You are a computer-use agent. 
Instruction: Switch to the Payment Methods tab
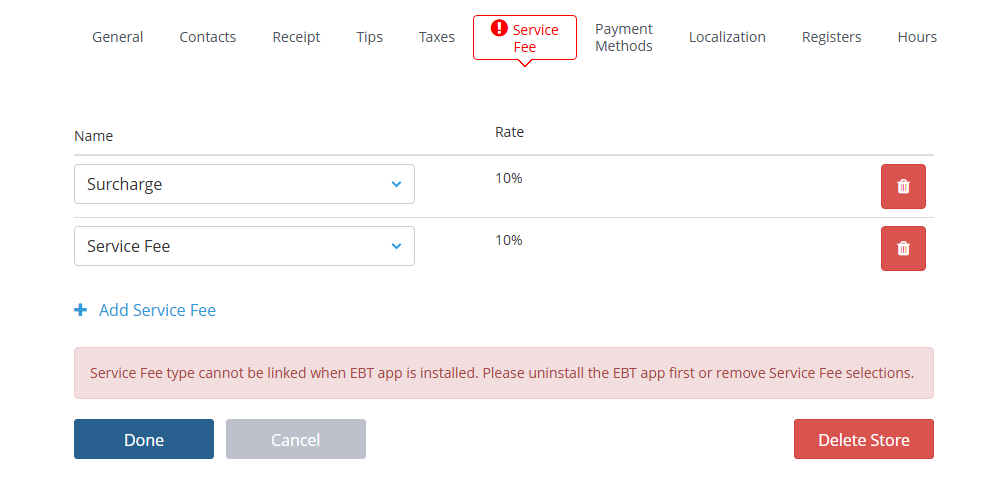624,38
